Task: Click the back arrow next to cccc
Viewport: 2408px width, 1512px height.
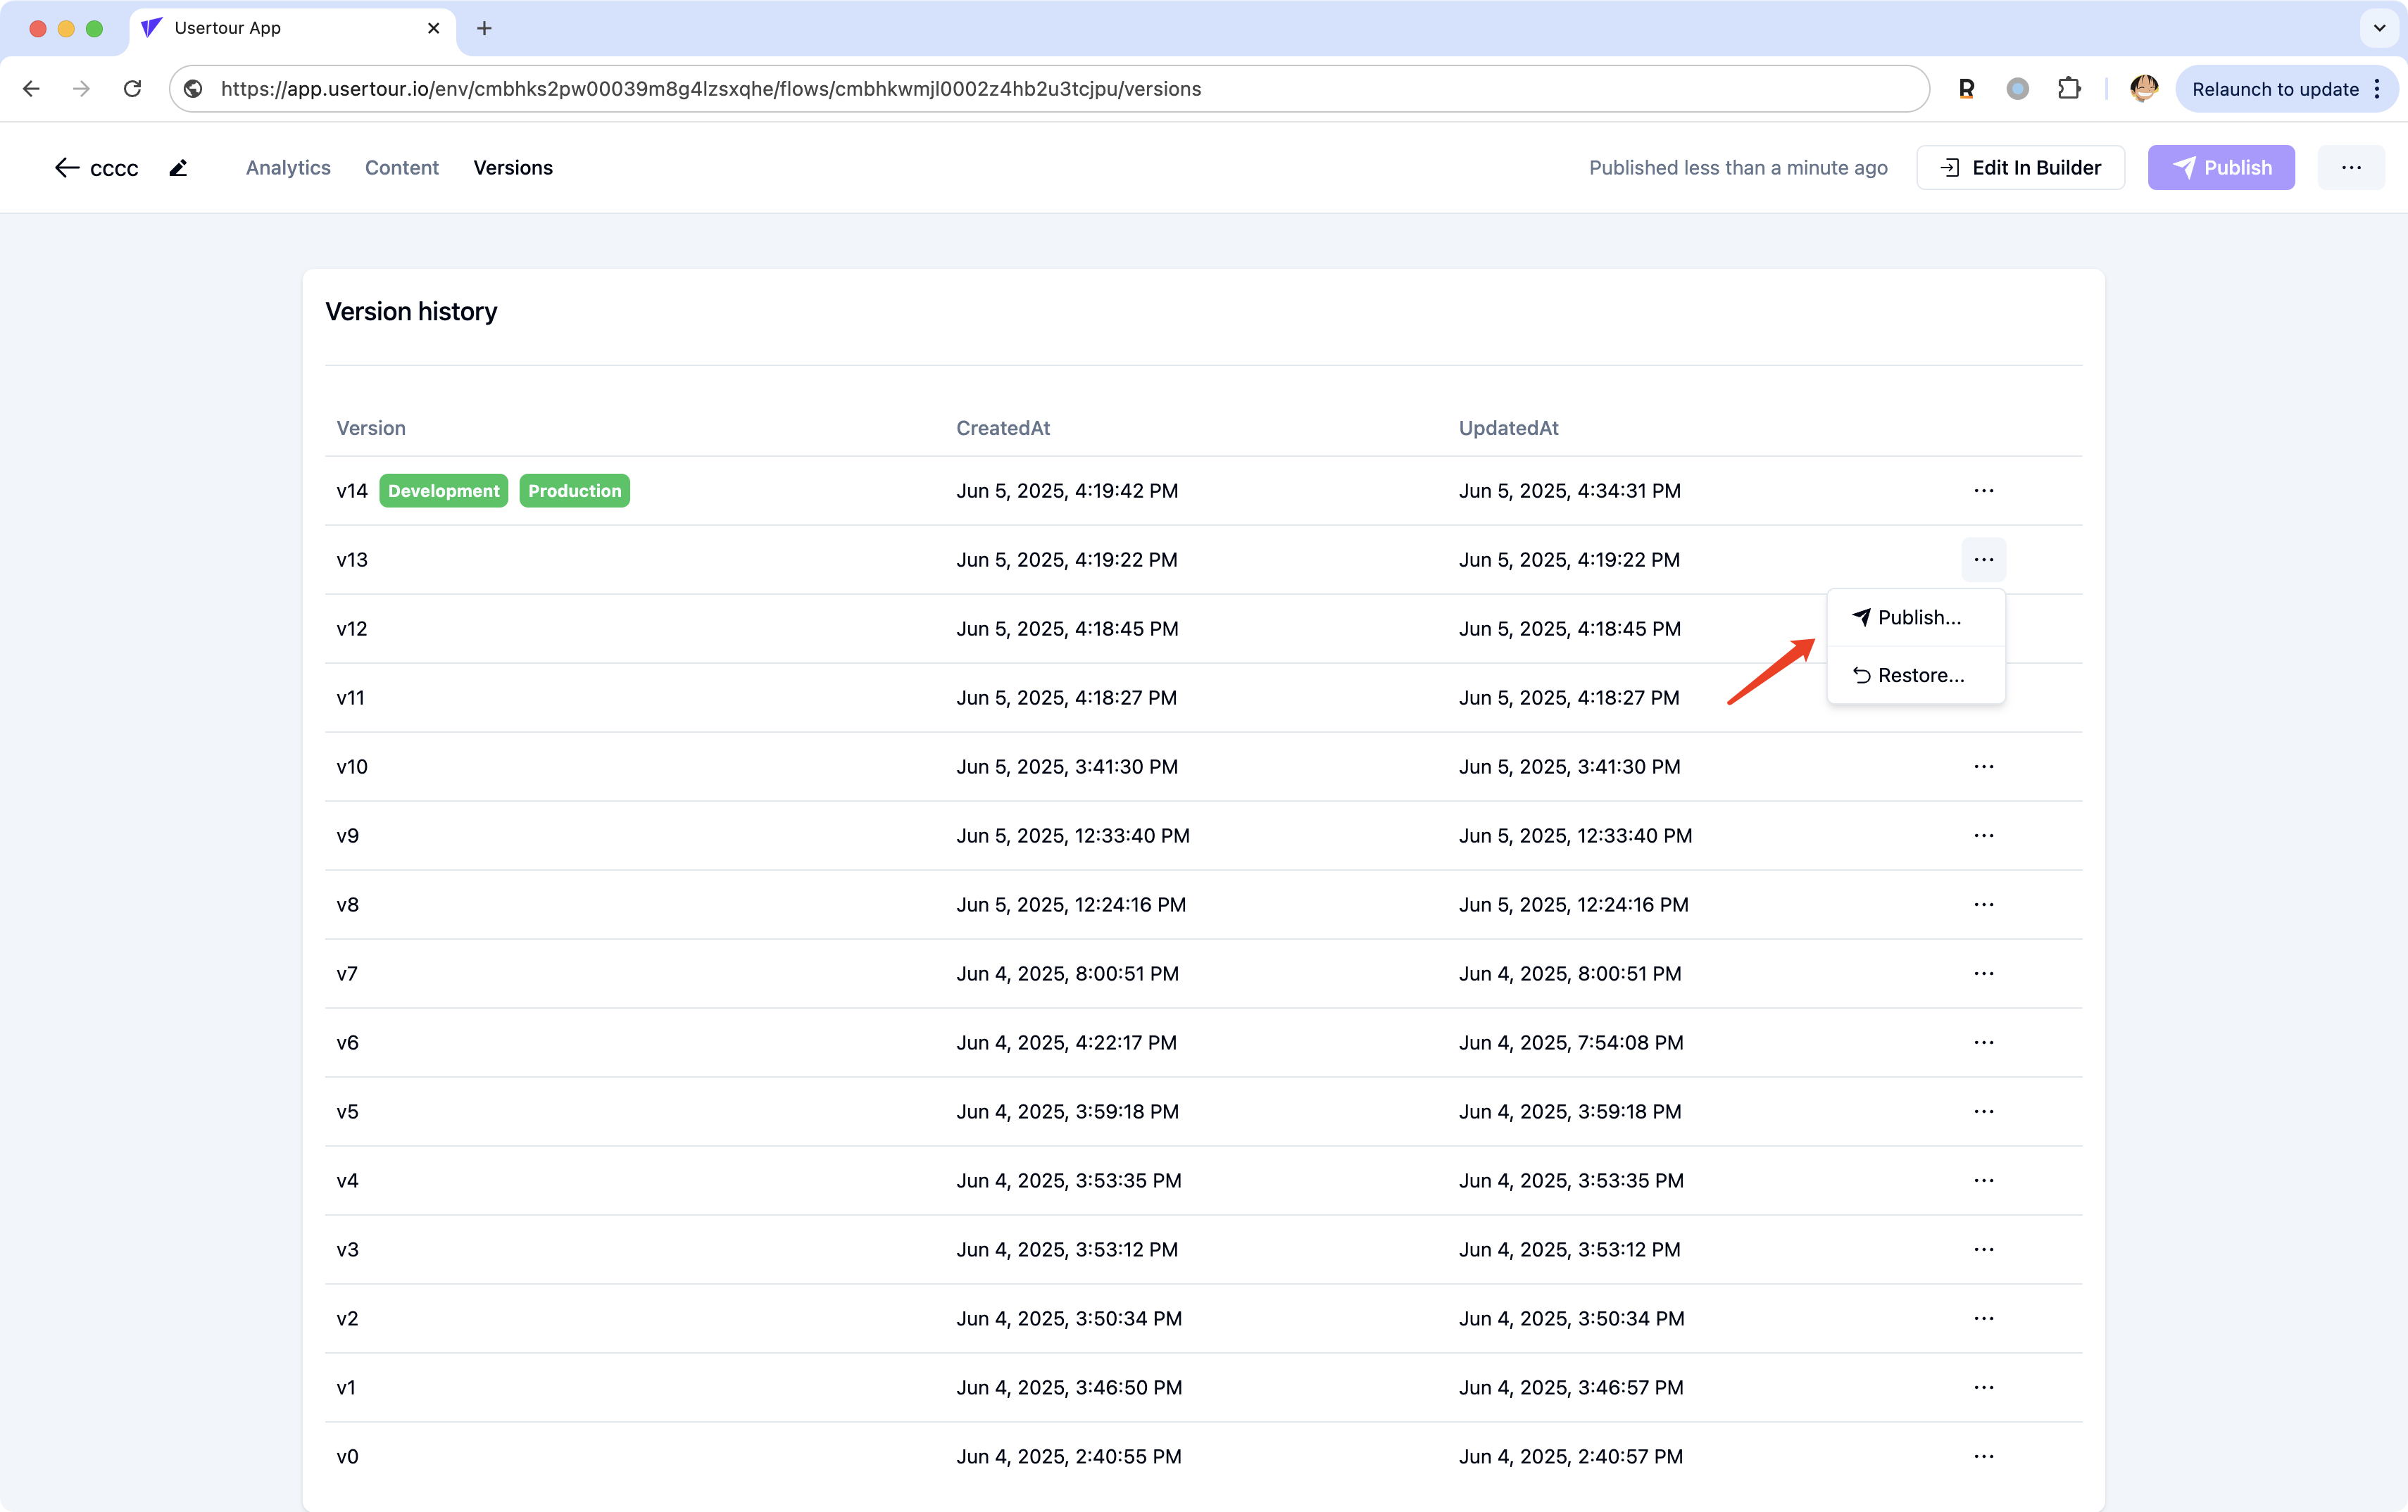Action: tap(66, 168)
